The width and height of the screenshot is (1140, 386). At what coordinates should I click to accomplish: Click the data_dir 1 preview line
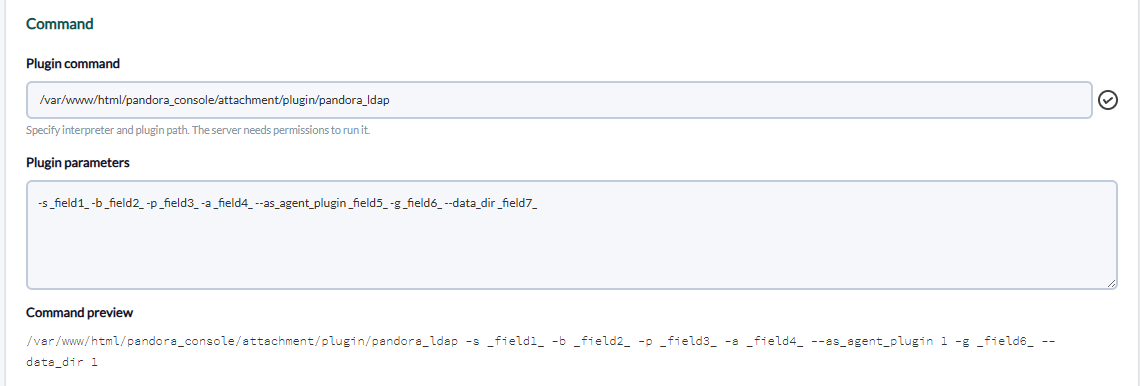point(62,361)
